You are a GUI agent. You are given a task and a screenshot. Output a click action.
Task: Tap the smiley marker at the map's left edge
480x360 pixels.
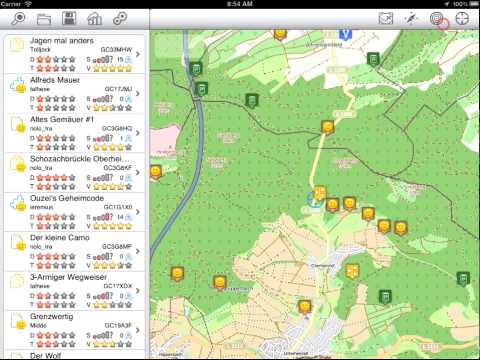(155, 172)
